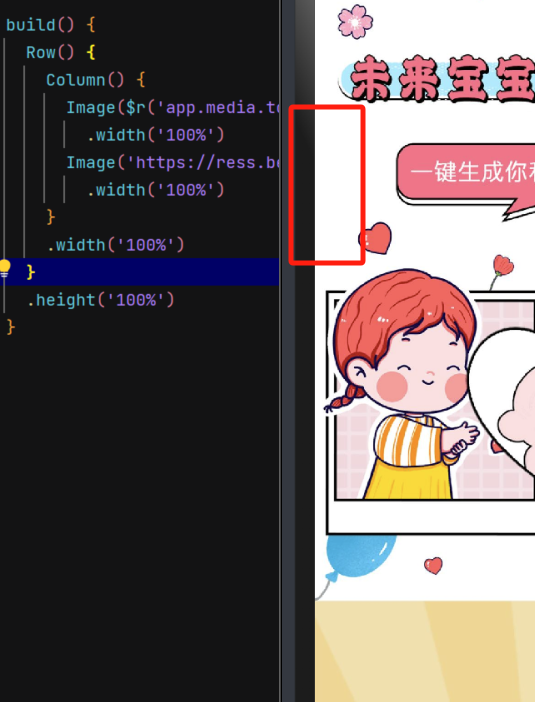
Task: Place cursor on the Column() line
Action: (95, 80)
